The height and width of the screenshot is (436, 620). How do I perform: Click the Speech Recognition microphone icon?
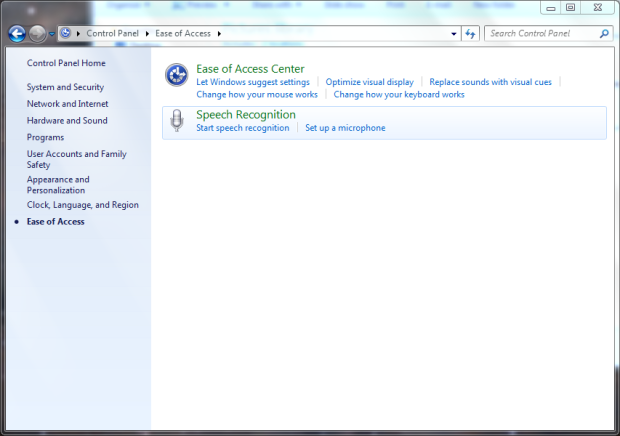coord(177,121)
